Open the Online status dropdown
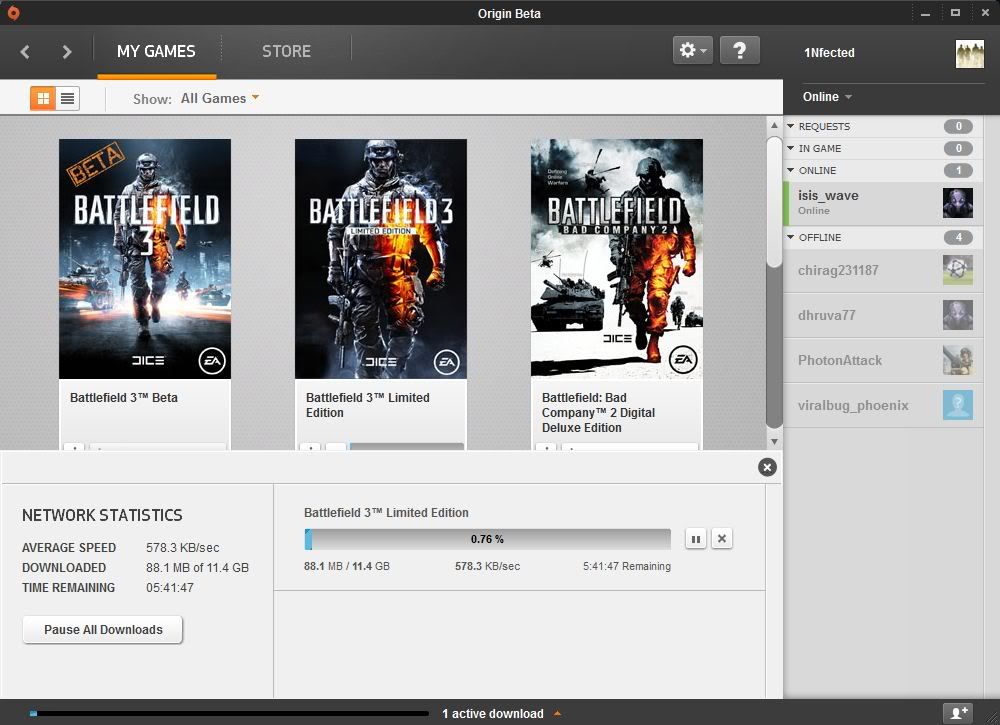Viewport: 1000px width, 725px height. [x=827, y=97]
